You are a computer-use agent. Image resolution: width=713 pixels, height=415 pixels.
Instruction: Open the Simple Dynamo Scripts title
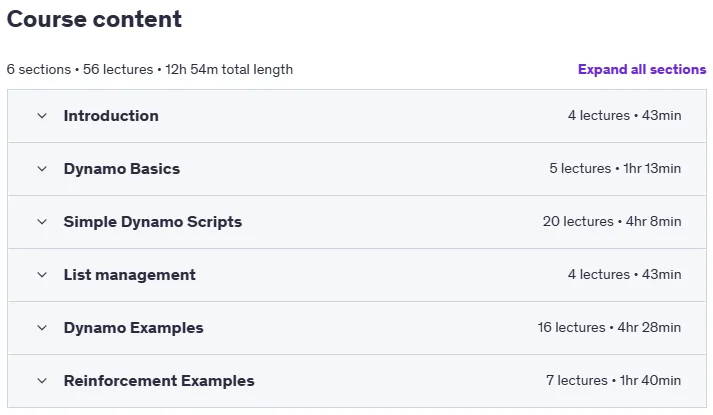[153, 222]
